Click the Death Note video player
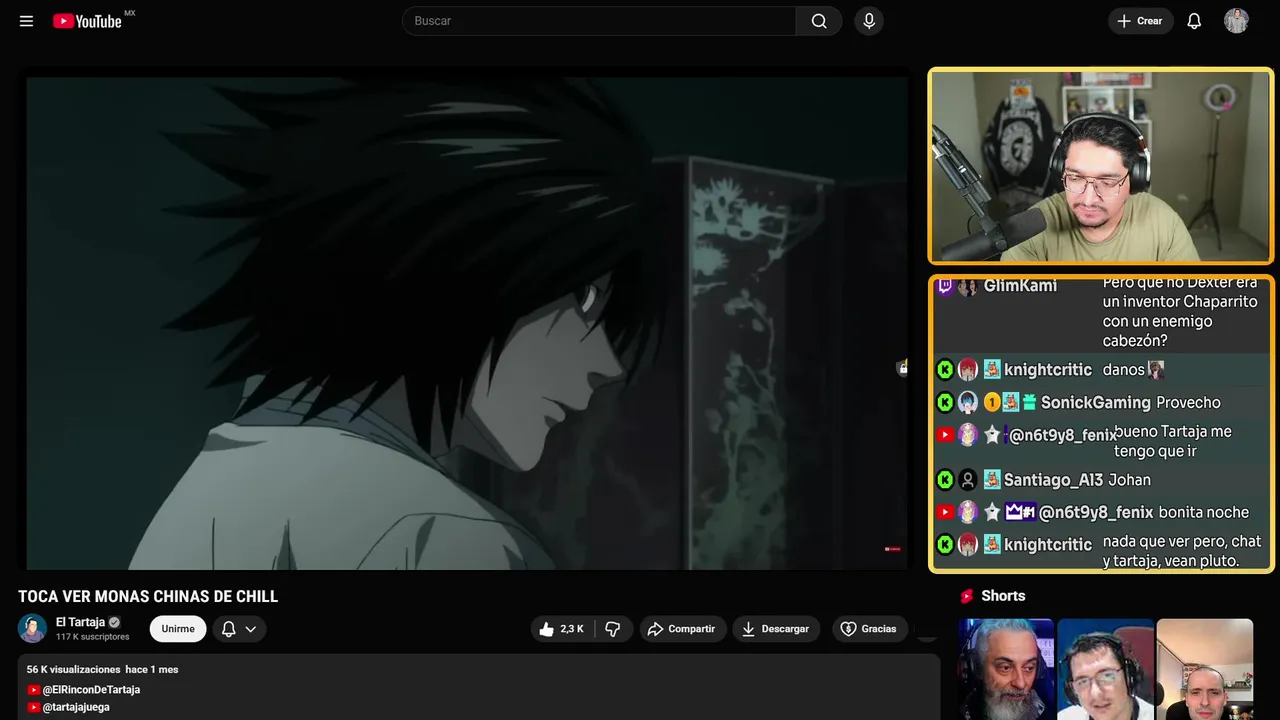The height and width of the screenshot is (720, 1280). pyautogui.click(x=466, y=322)
